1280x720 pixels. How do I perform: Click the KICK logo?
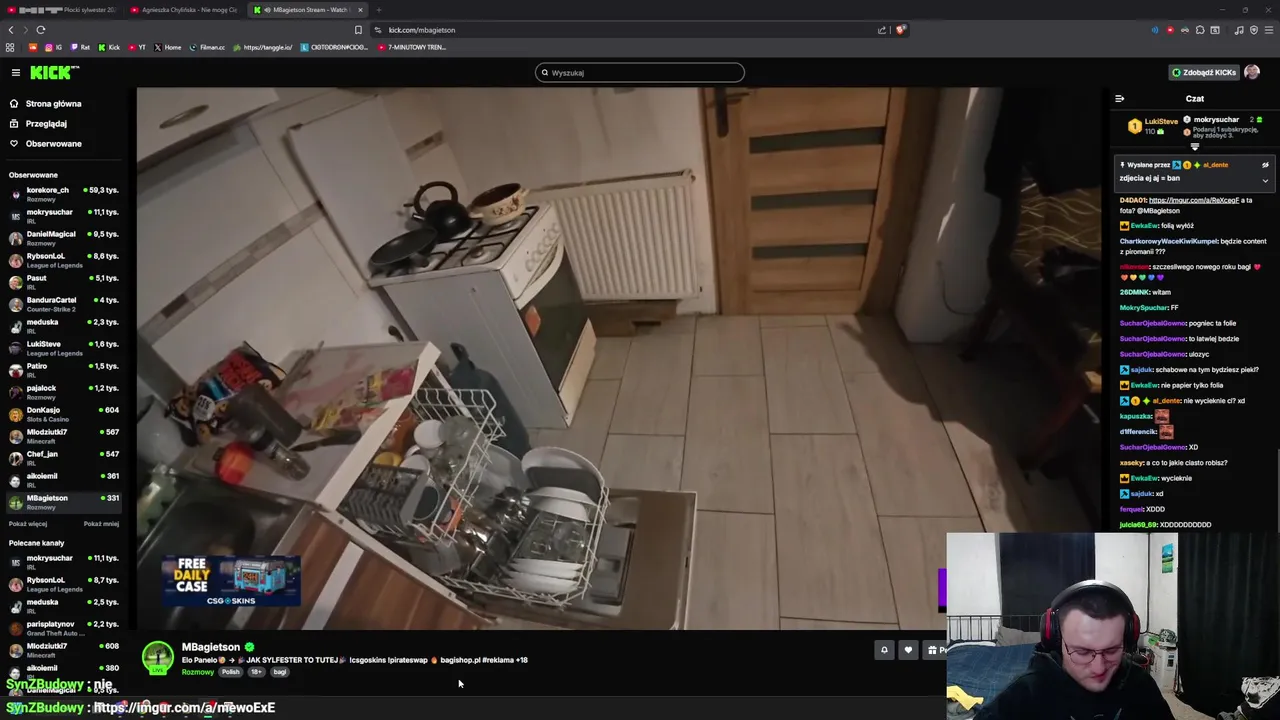click(54, 72)
